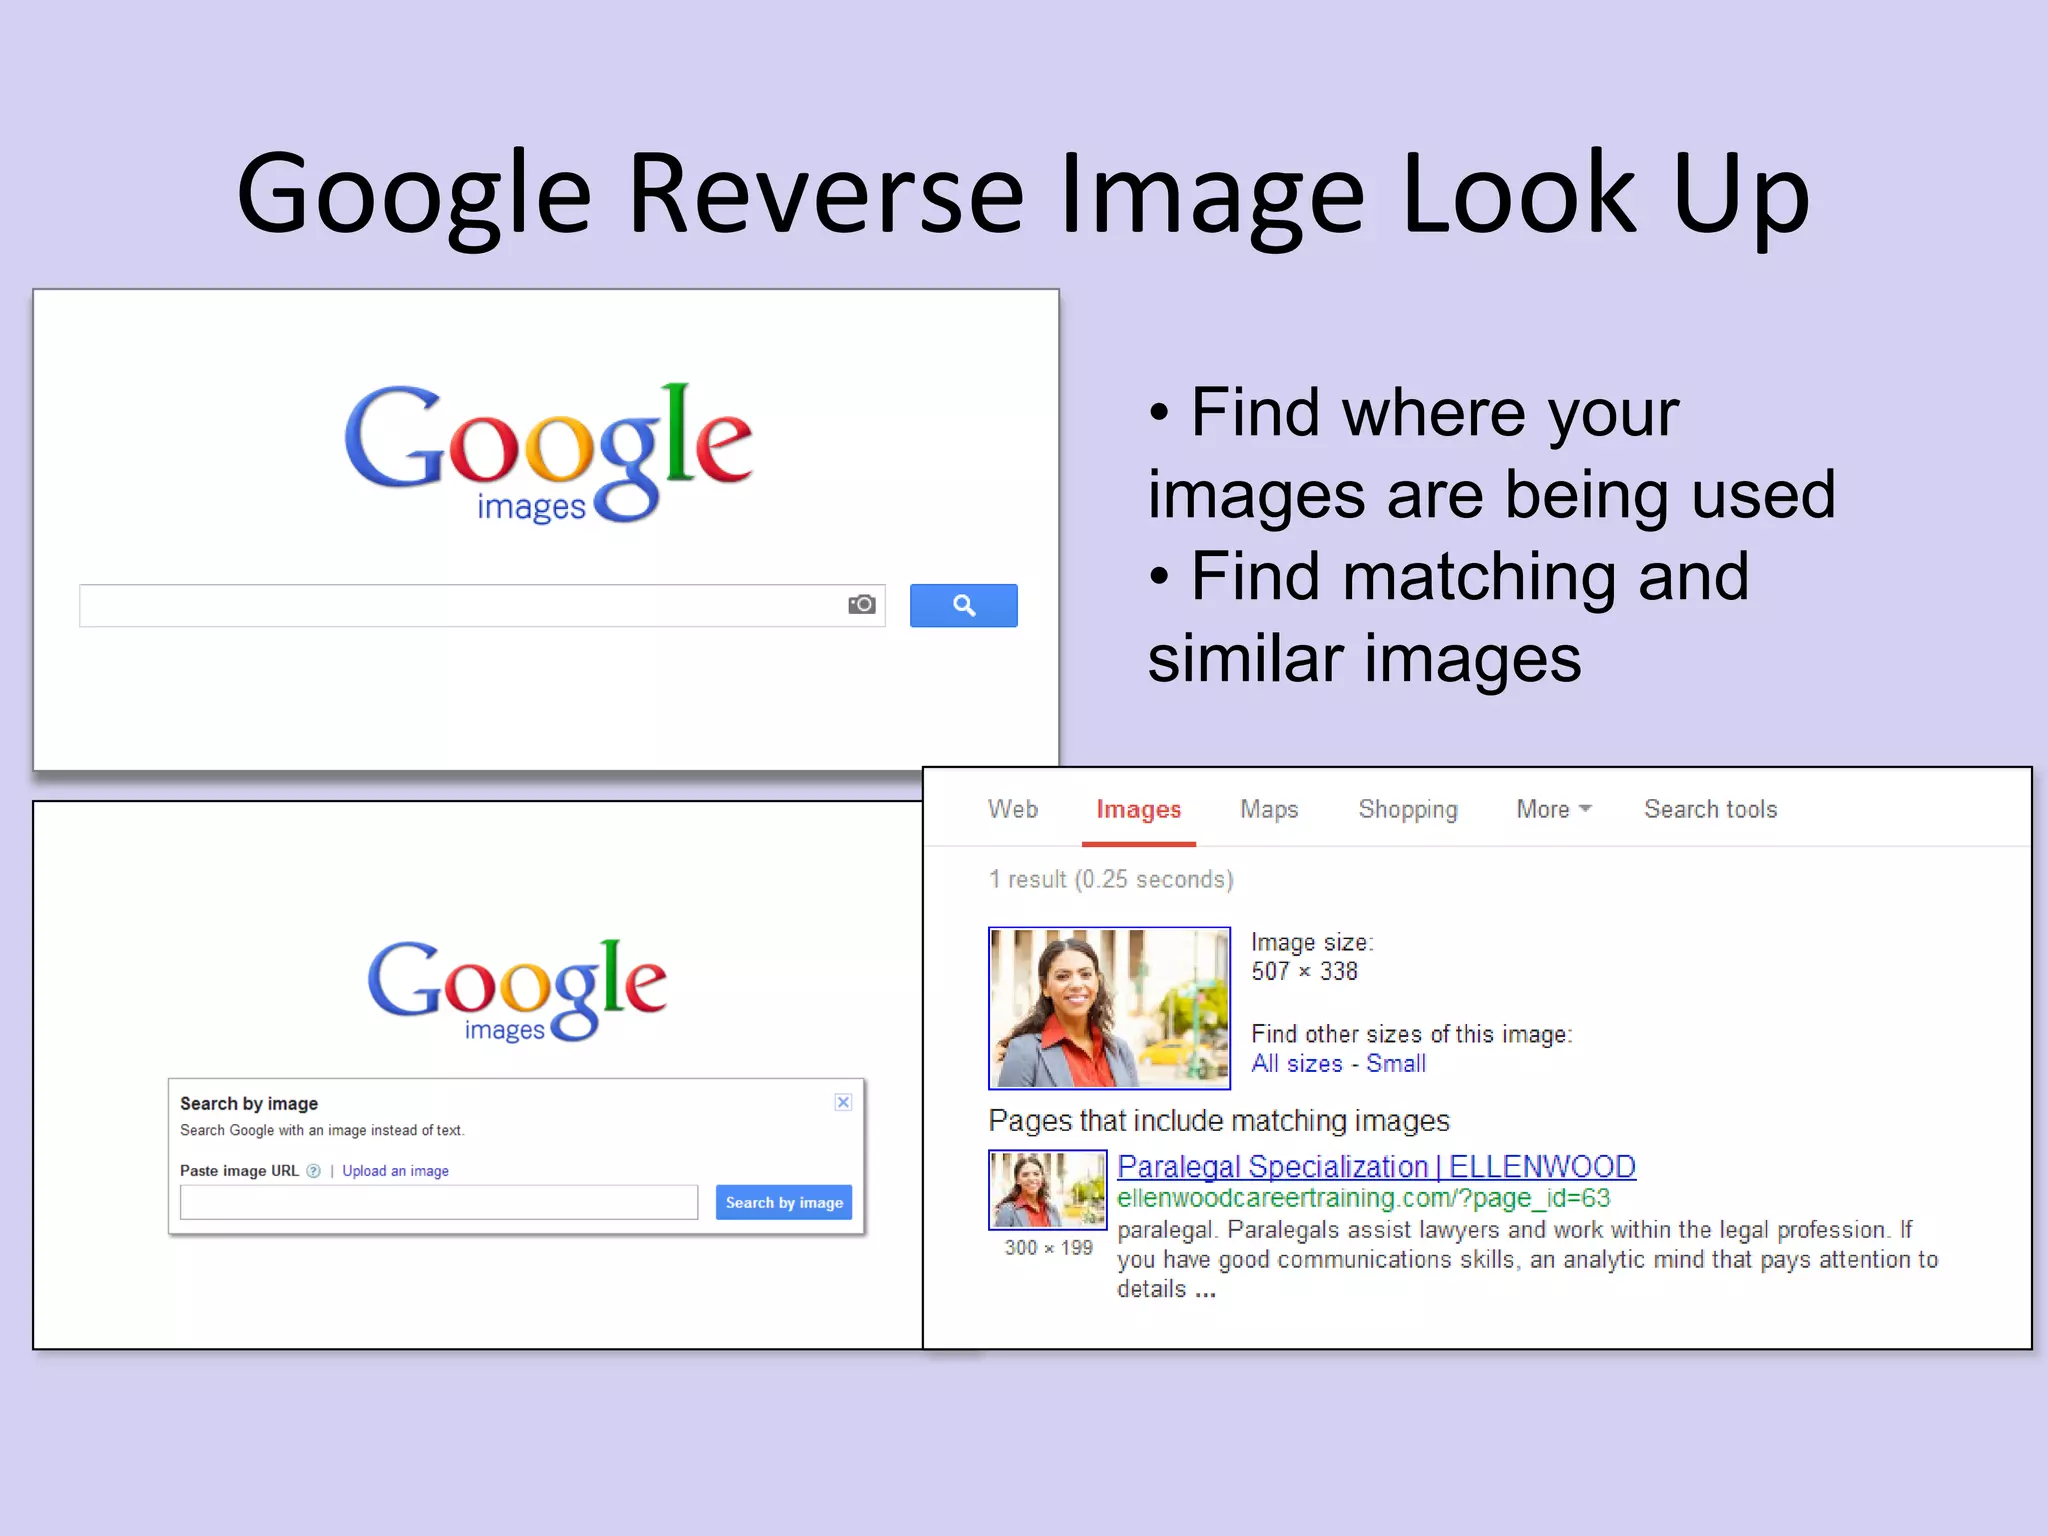Image resolution: width=2048 pixels, height=1536 pixels.
Task: Click the small matching image thumbnail
Action: tap(1048, 1189)
